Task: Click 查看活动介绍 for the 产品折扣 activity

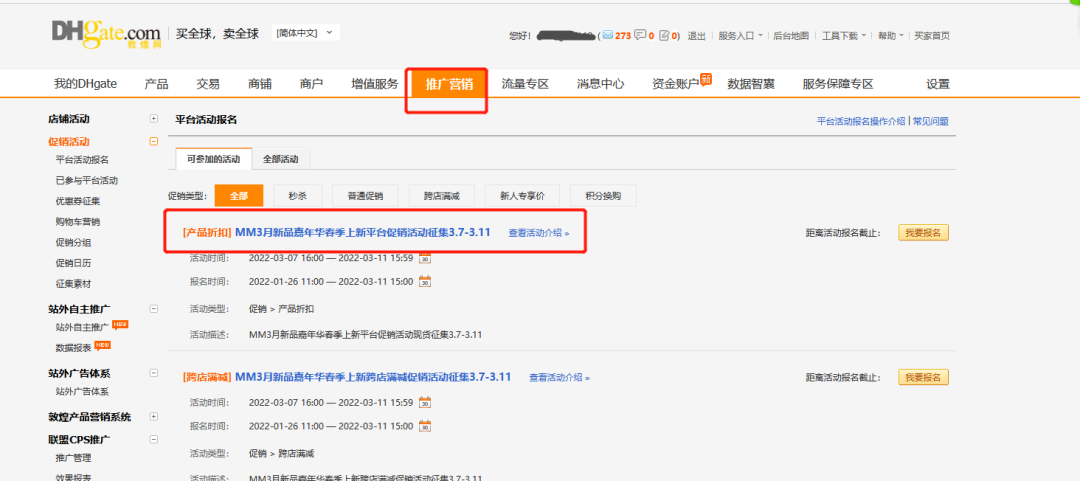Action: [539, 233]
